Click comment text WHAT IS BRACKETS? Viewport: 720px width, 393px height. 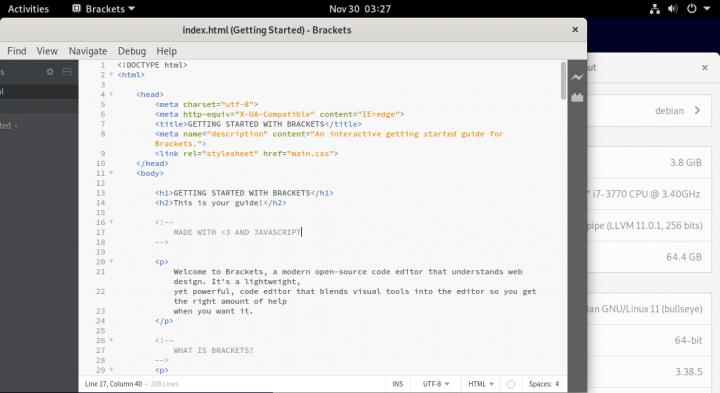click(213, 350)
